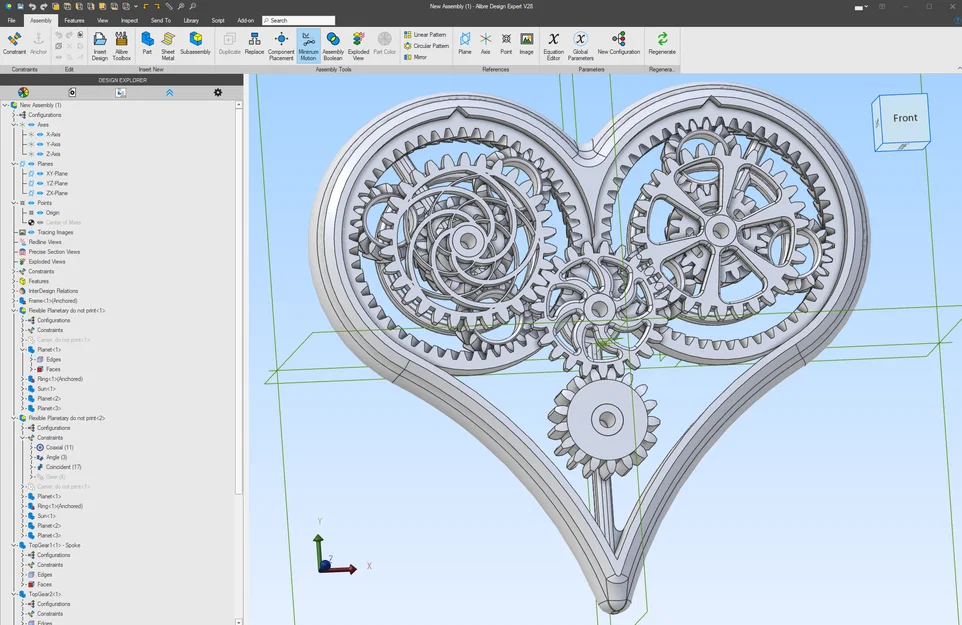The height and width of the screenshot is (625, 962).
Task: Click the Front face of view cube
Action: (904, 118)
